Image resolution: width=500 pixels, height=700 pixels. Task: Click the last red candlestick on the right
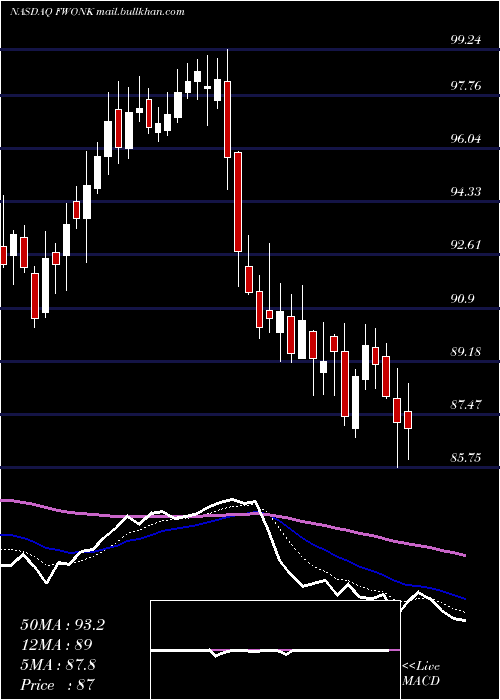click(408, 421)
